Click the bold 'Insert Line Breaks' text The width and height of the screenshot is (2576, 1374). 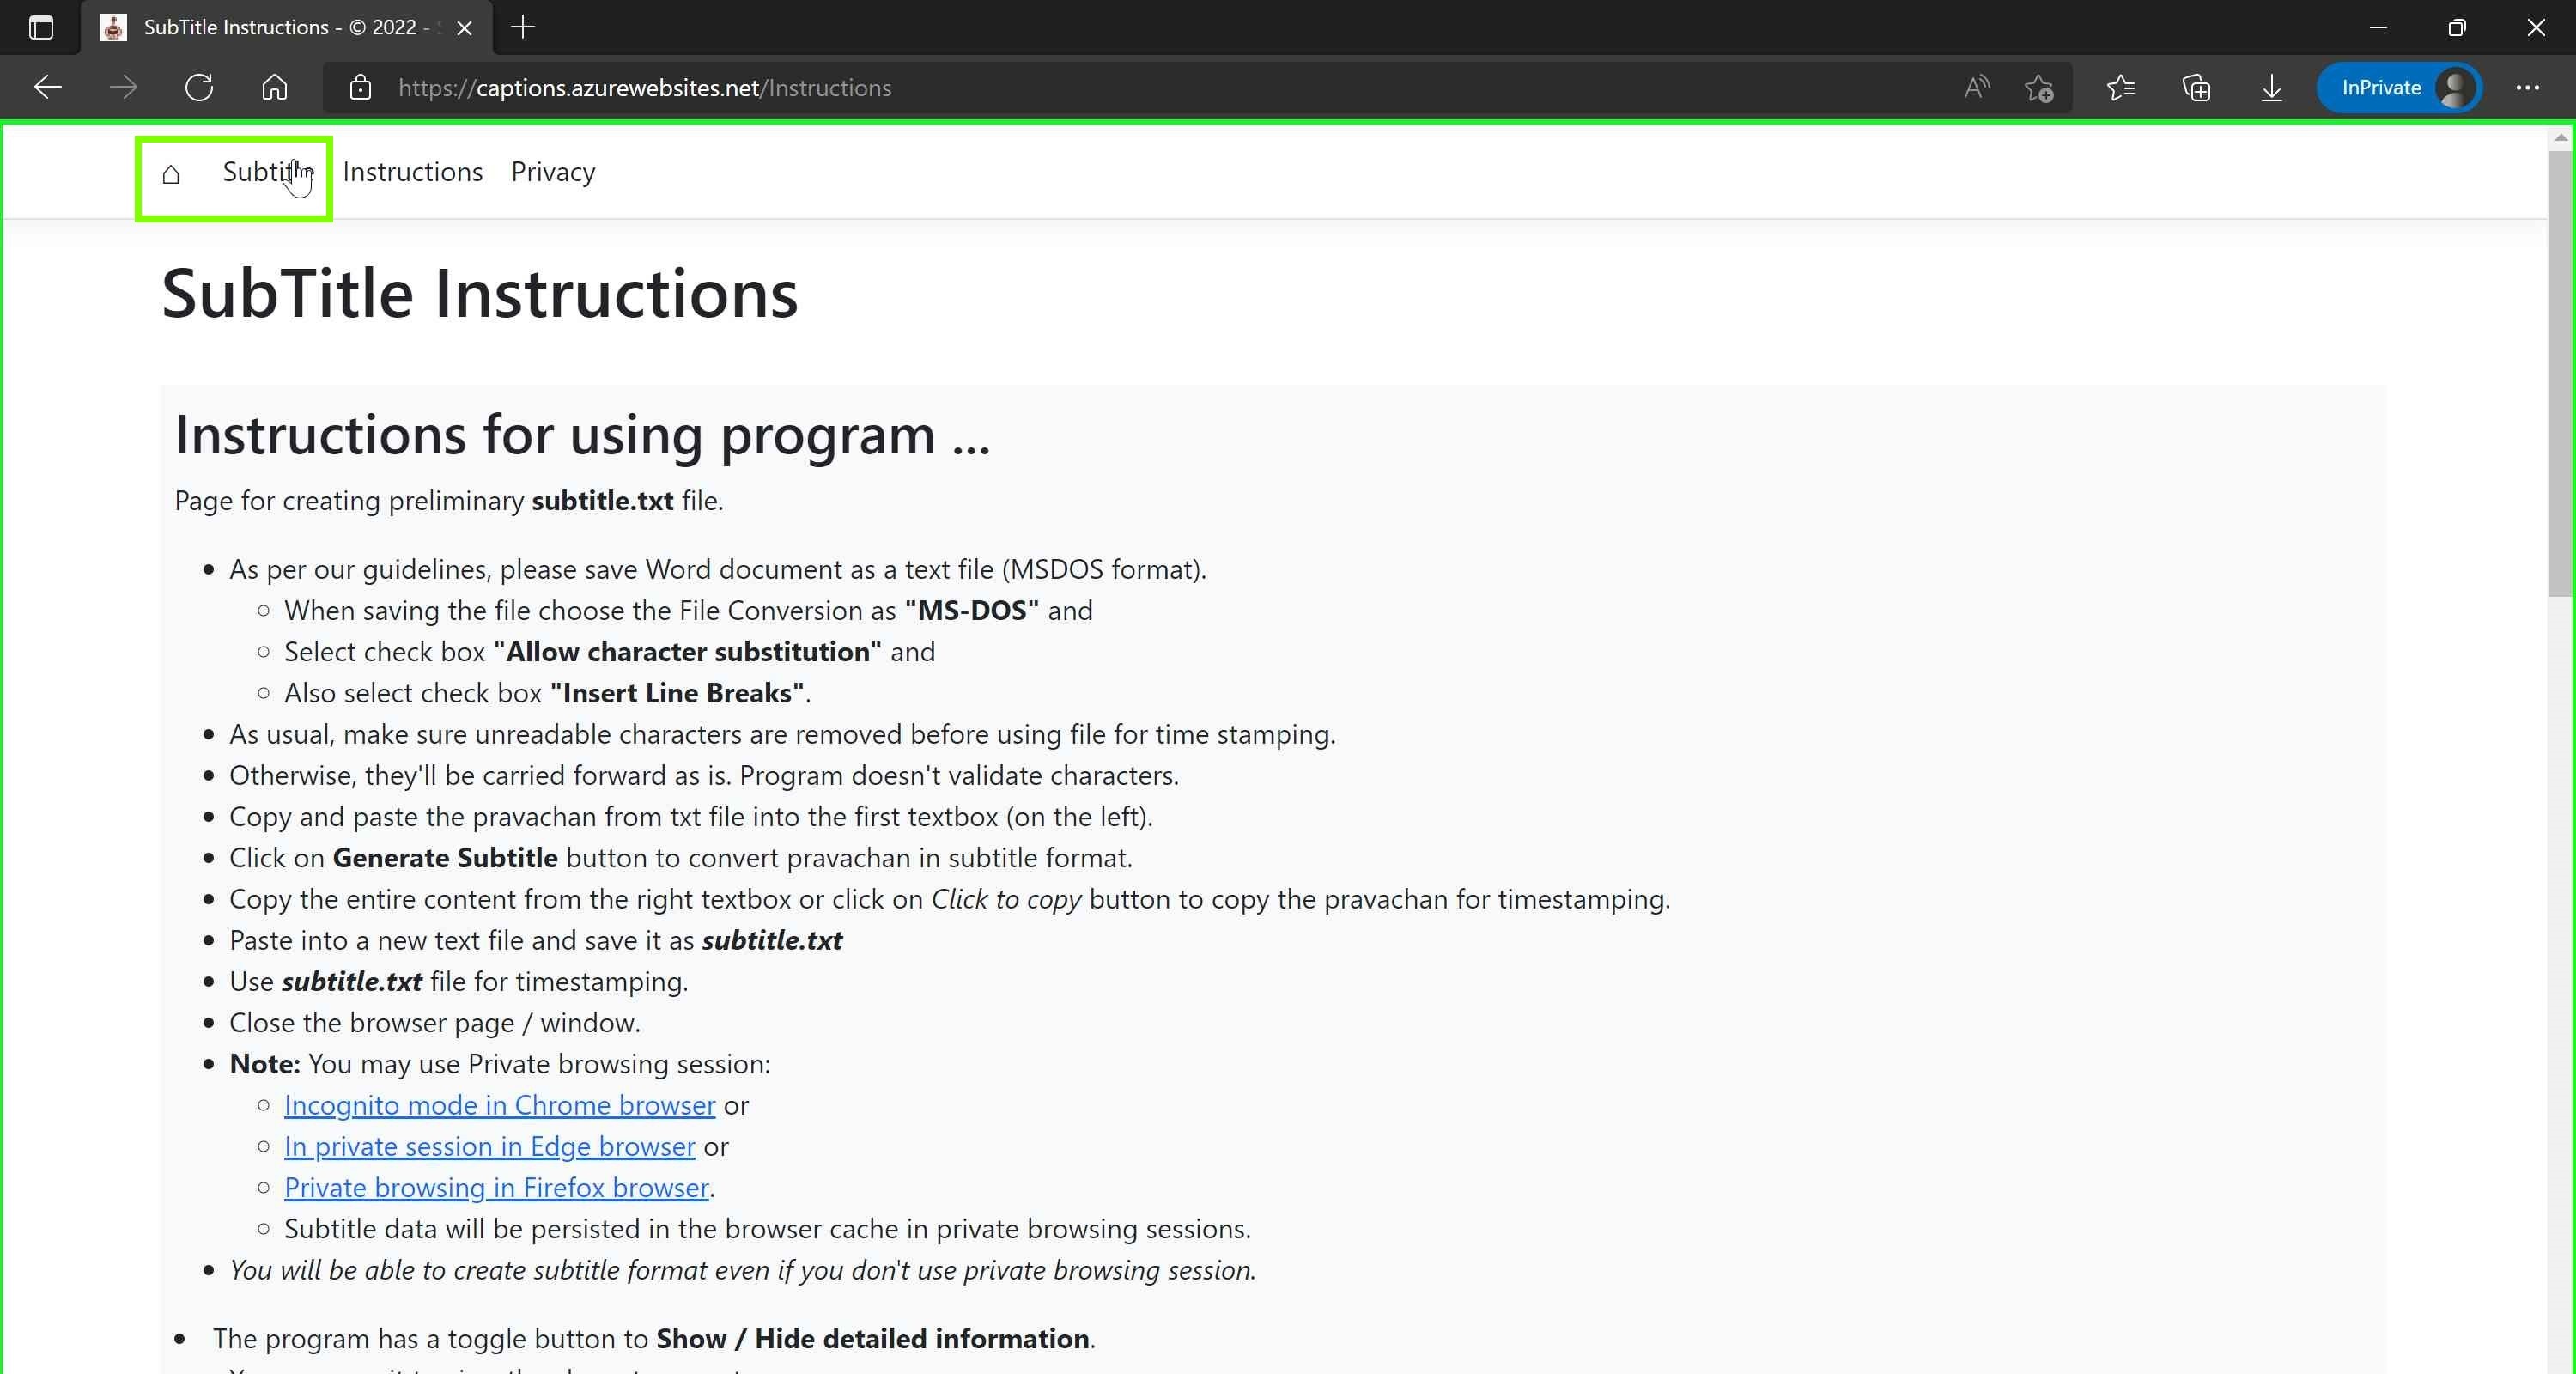point(677,693)
